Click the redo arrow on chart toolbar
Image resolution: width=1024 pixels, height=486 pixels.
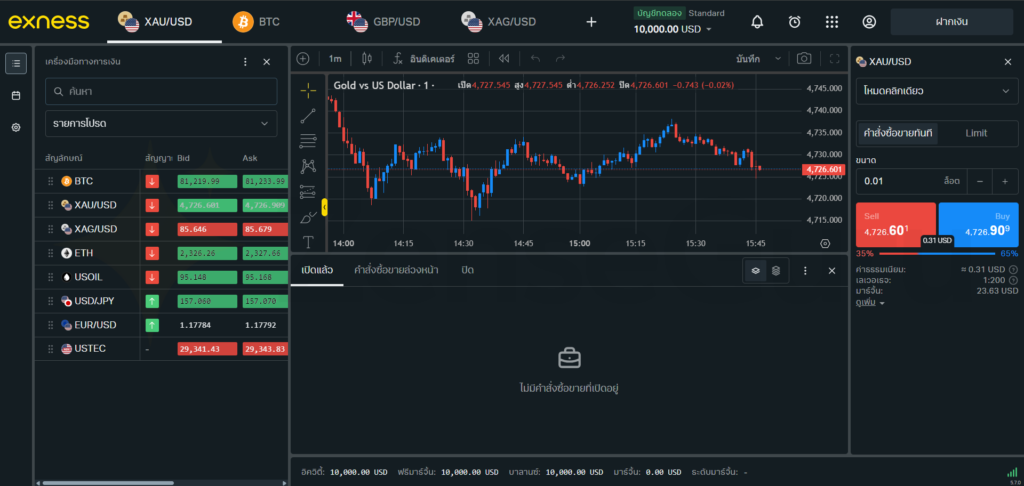(560, 59)
